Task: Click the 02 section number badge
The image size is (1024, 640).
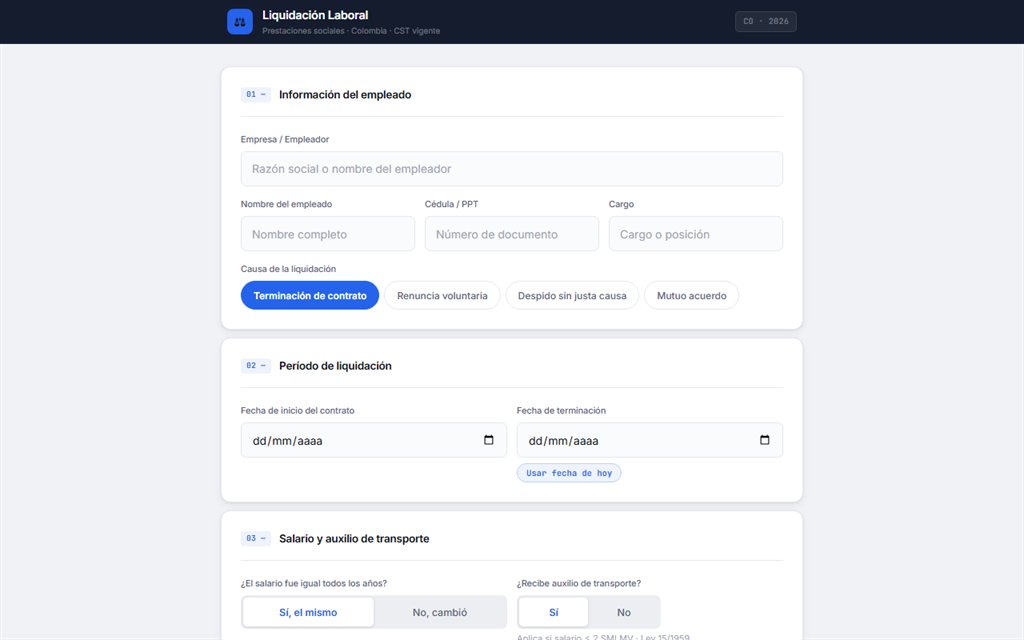Action: pos(255,366)
